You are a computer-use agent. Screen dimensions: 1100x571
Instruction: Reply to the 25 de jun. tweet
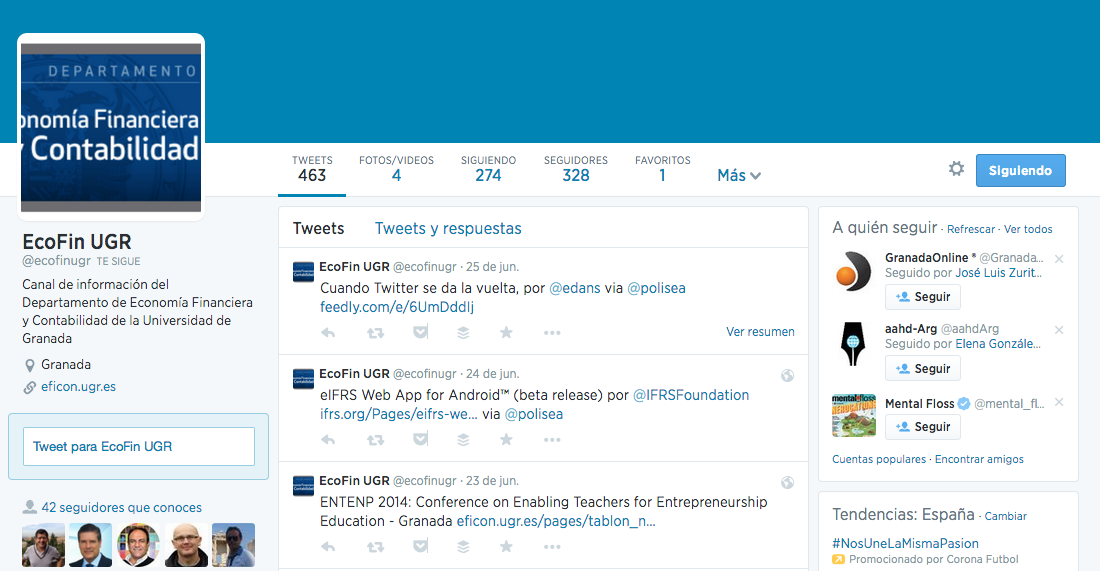pos(328,332)
